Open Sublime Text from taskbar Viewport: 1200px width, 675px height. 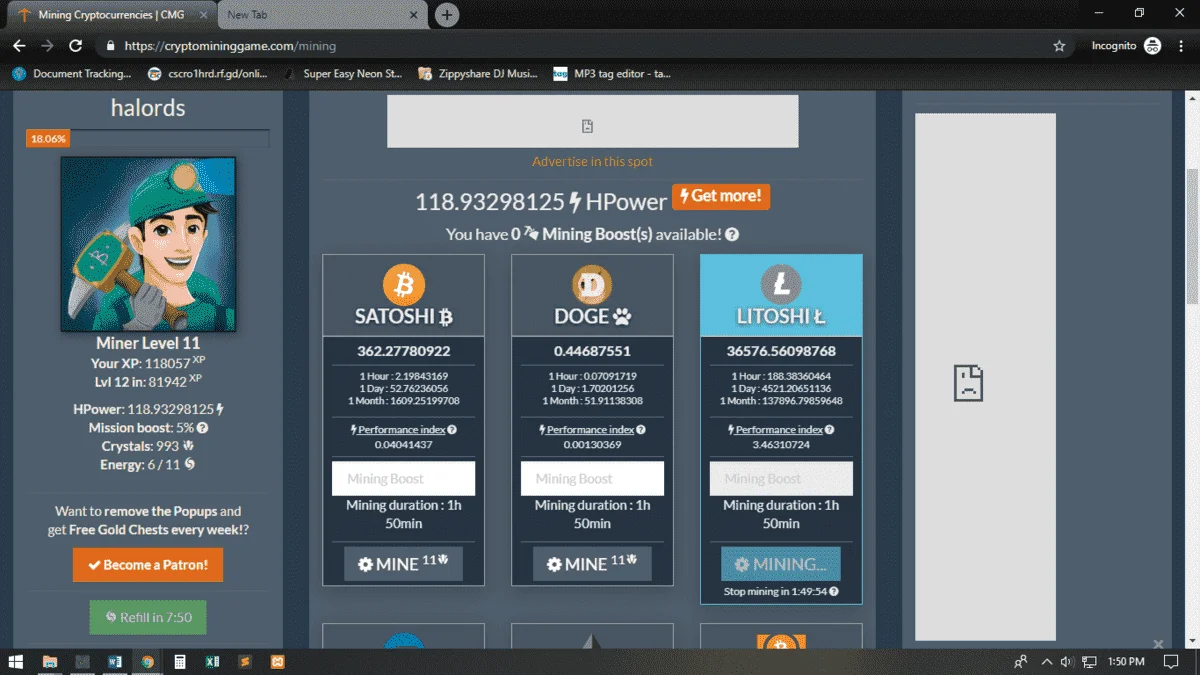point(245,662)
